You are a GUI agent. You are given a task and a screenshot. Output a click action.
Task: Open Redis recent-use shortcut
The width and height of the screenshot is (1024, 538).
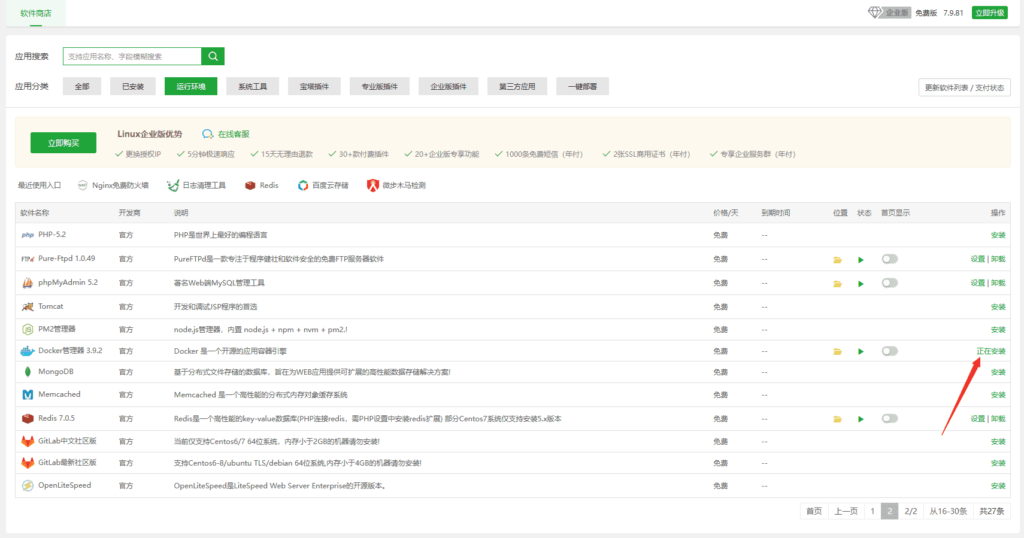pyautogui.click(x=261, y=185)
